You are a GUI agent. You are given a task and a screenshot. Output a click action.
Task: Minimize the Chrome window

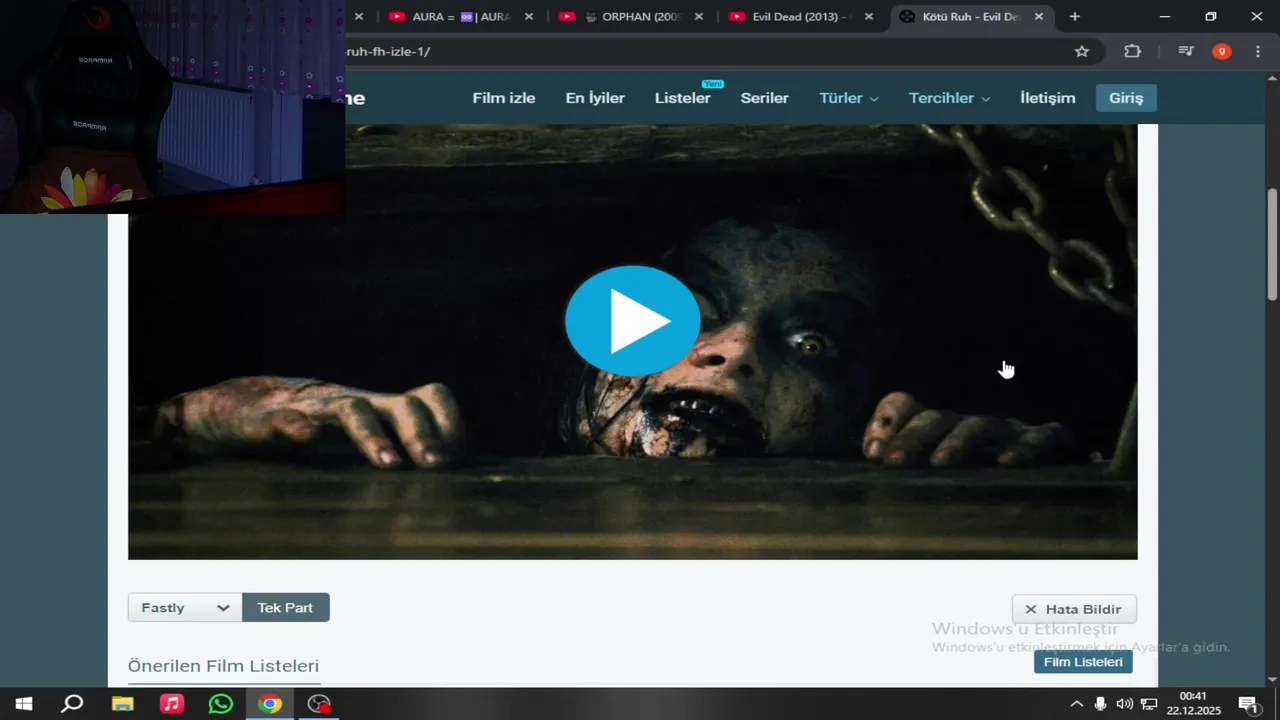click(1166, 17)
